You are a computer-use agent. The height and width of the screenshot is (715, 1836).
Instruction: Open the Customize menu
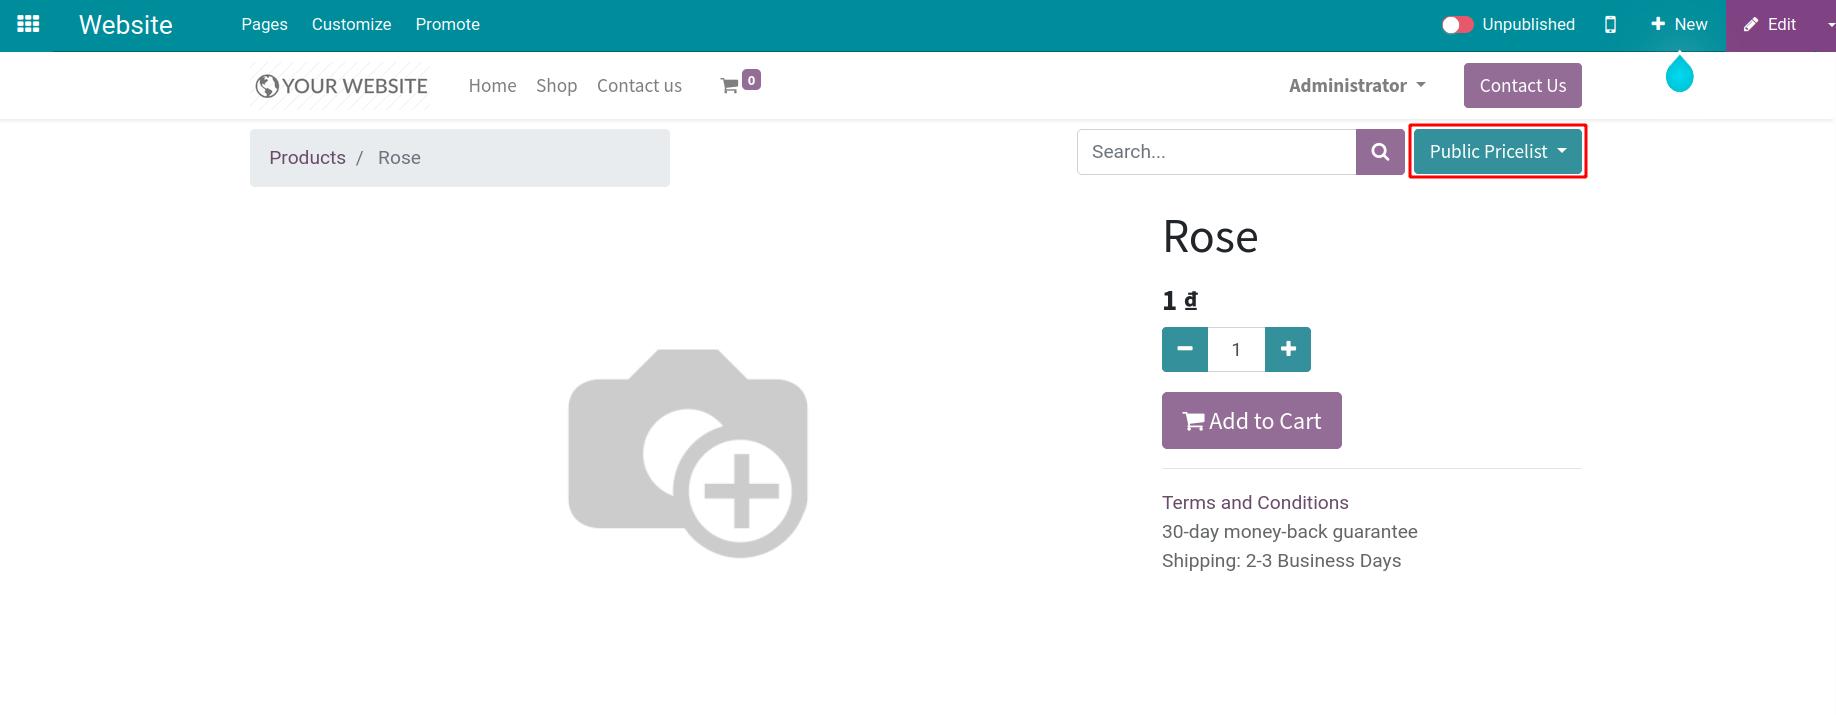click(x=351, y=25)
